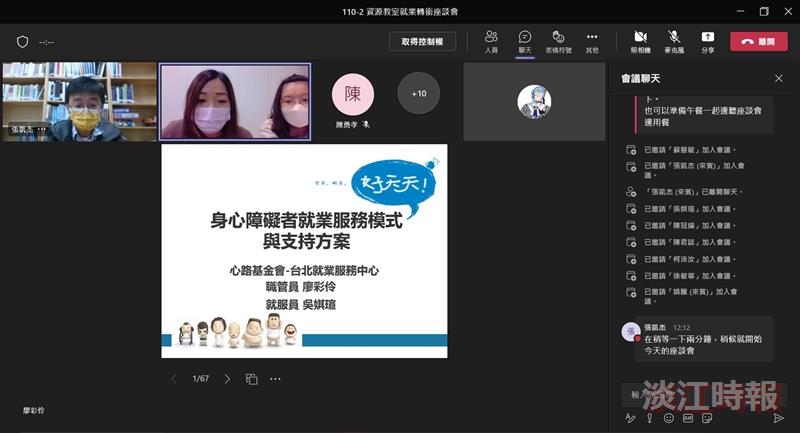800x433 pixels.
Task: Leave the meeting with red button
Action: (759, 41)
